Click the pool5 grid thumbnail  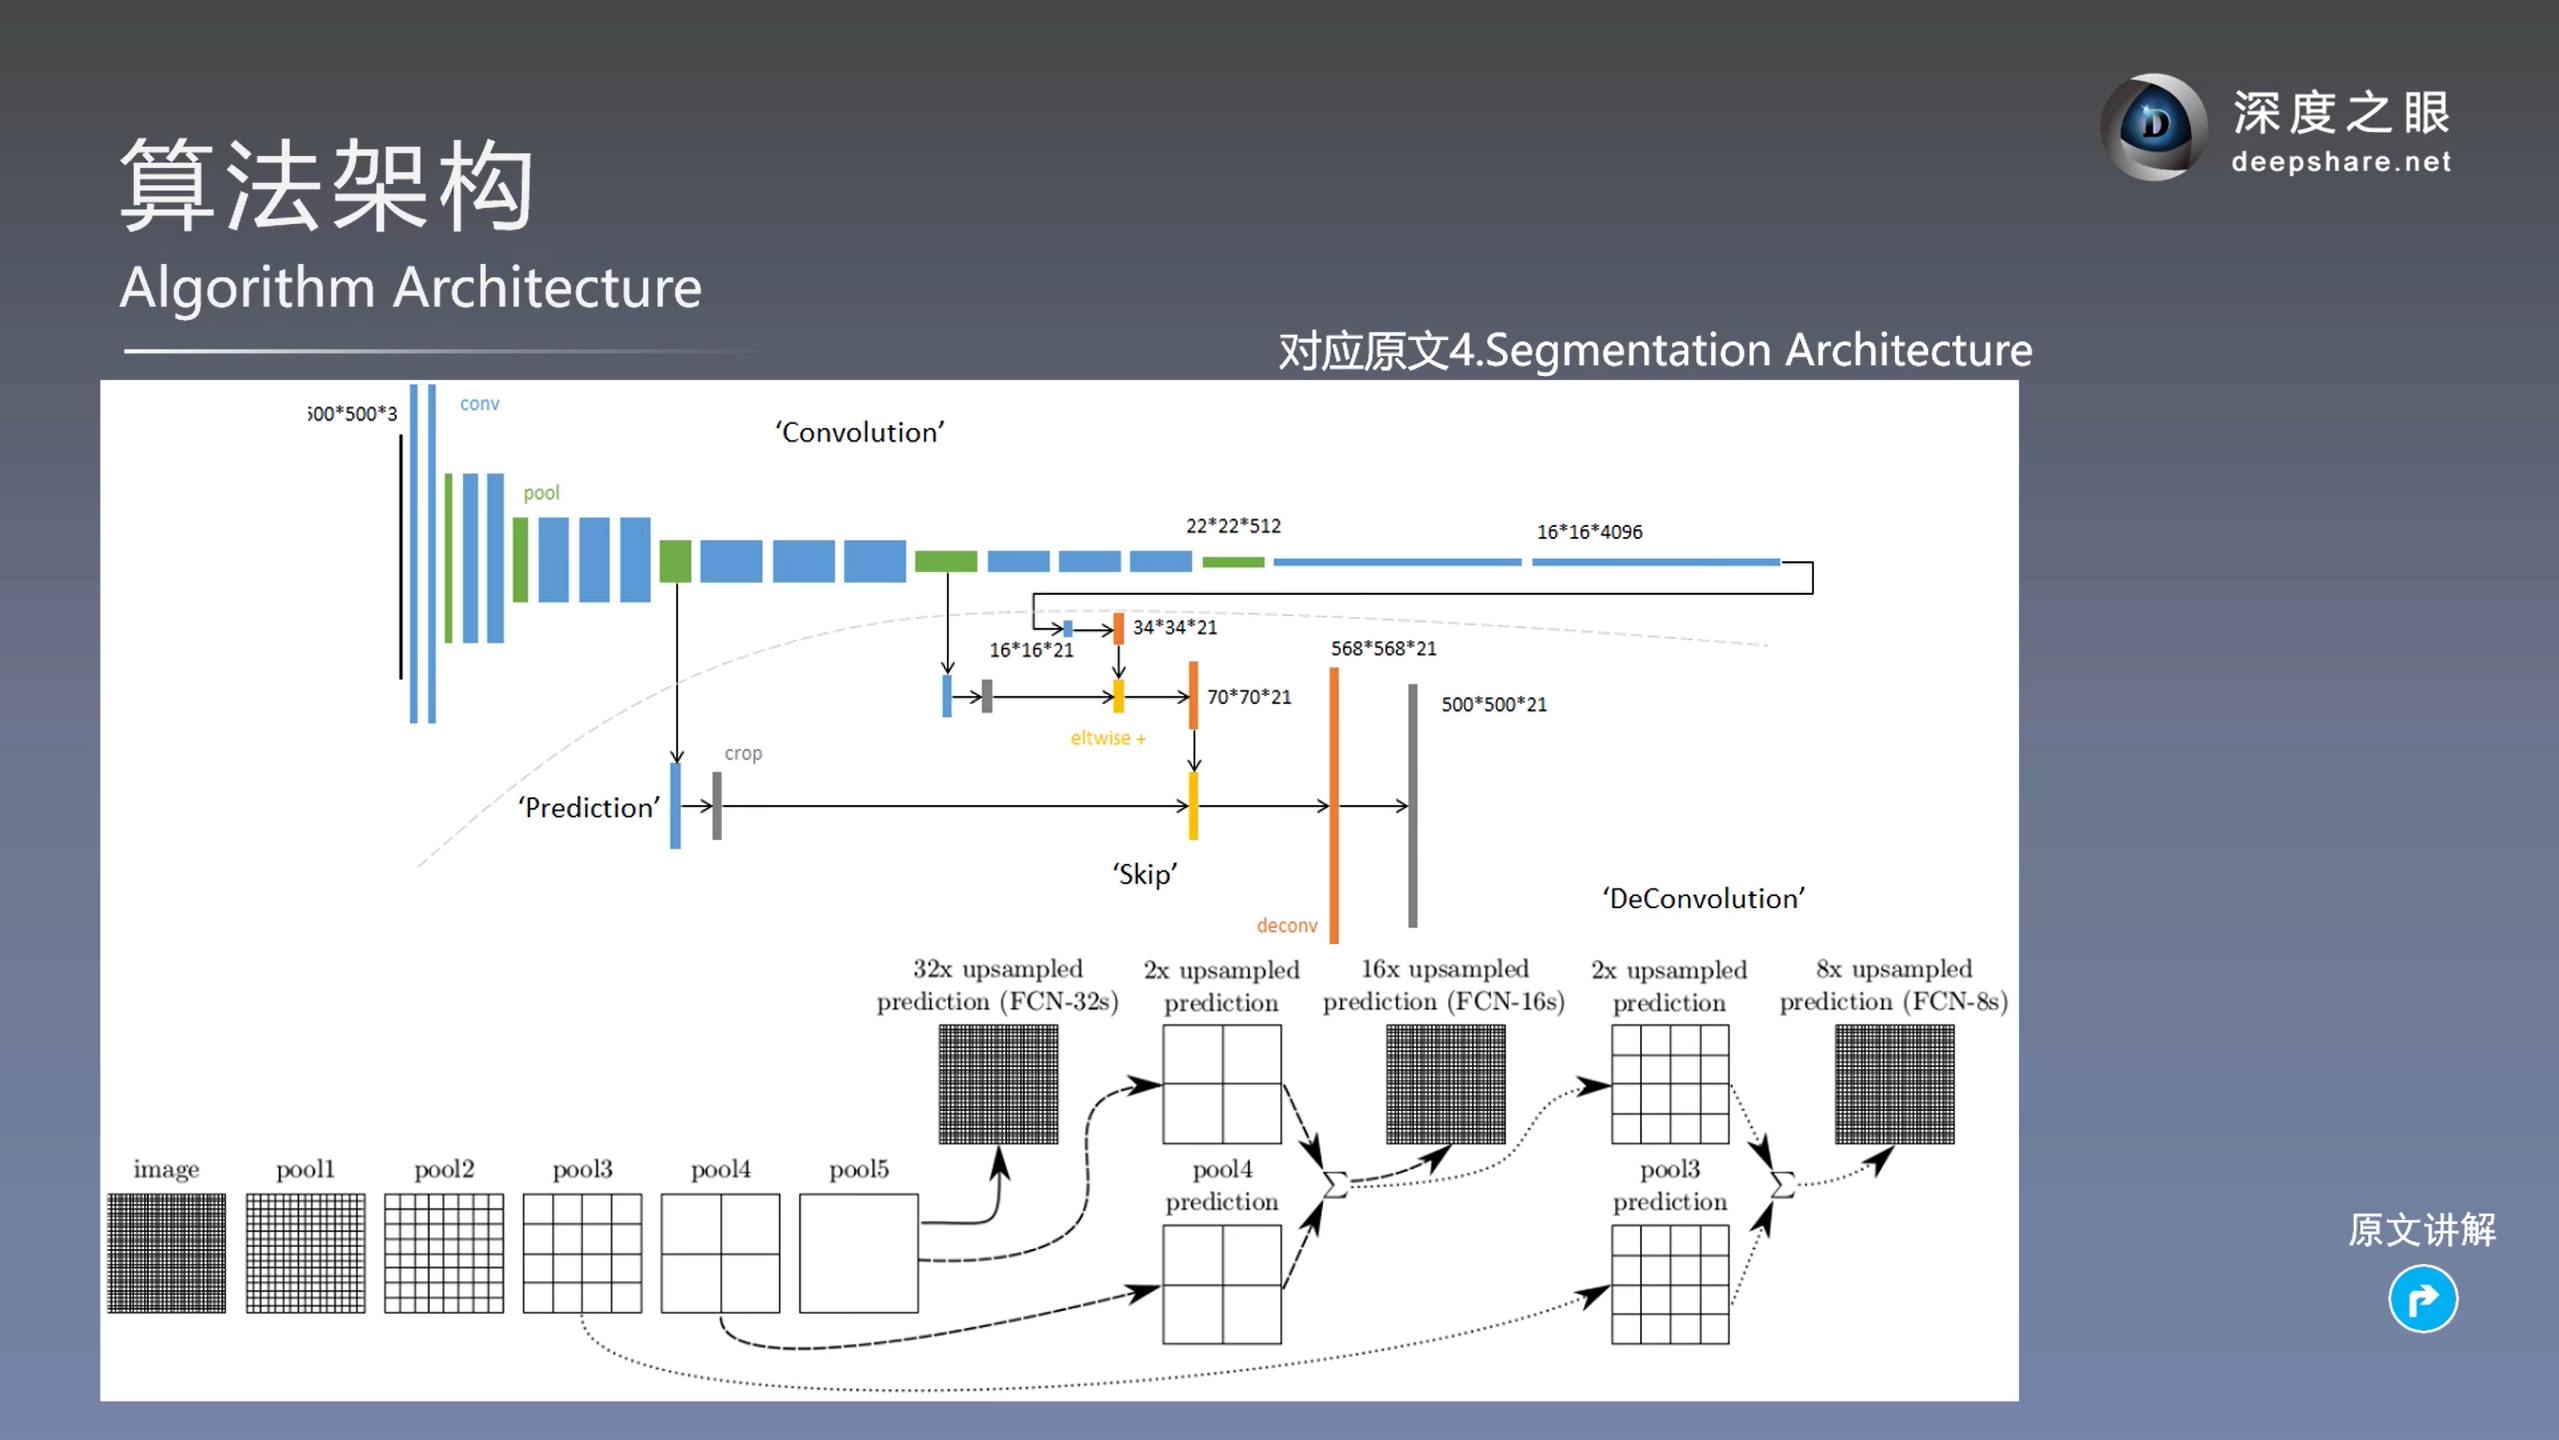tap(858, 1252)
